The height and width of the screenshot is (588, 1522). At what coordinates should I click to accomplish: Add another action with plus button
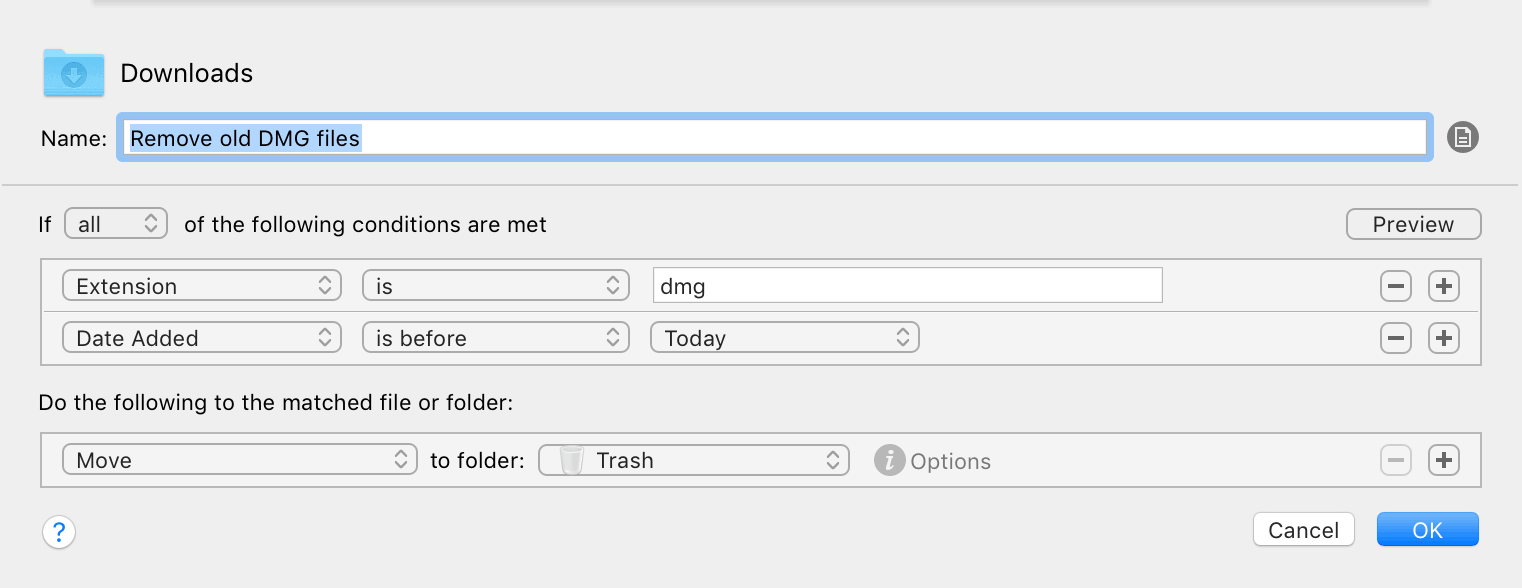pos(1443,460)
